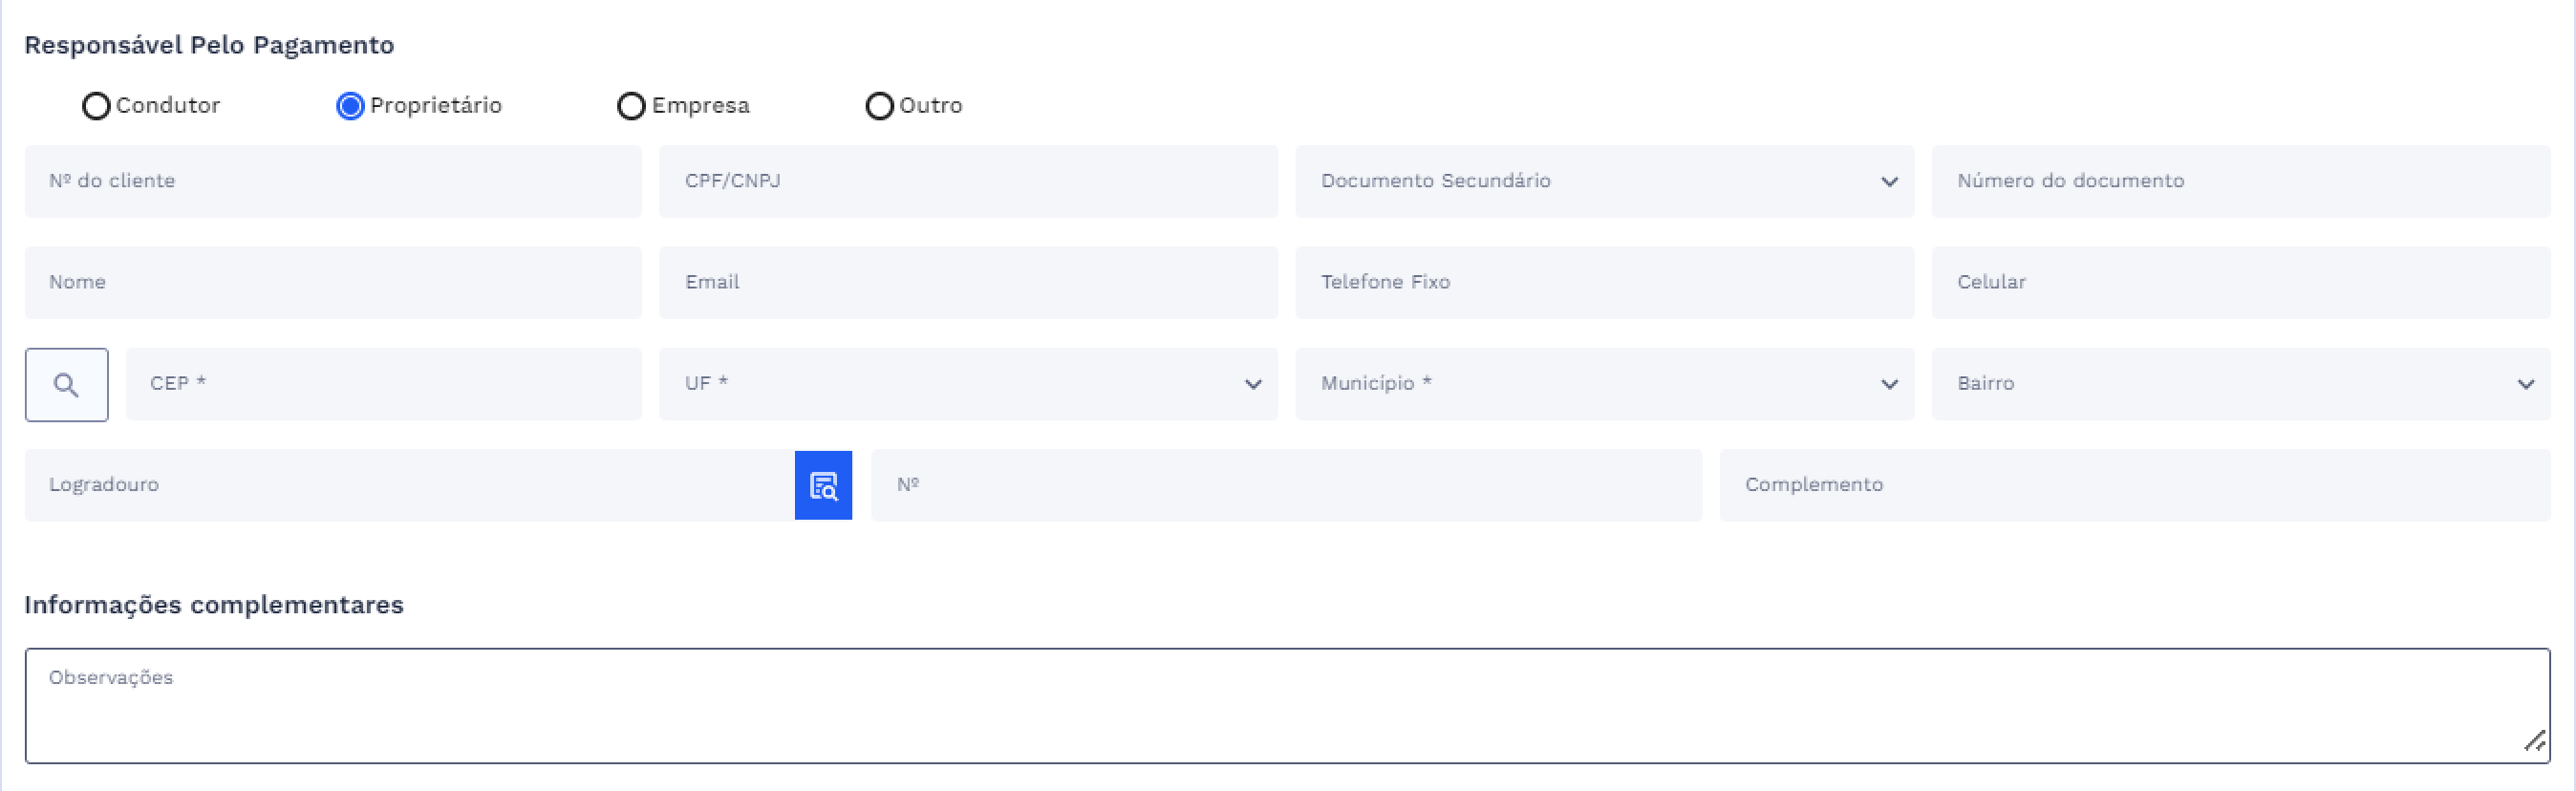Click the Número do documento field
The width and height of the screenshot is (2576, 791).
(2240, 182)
